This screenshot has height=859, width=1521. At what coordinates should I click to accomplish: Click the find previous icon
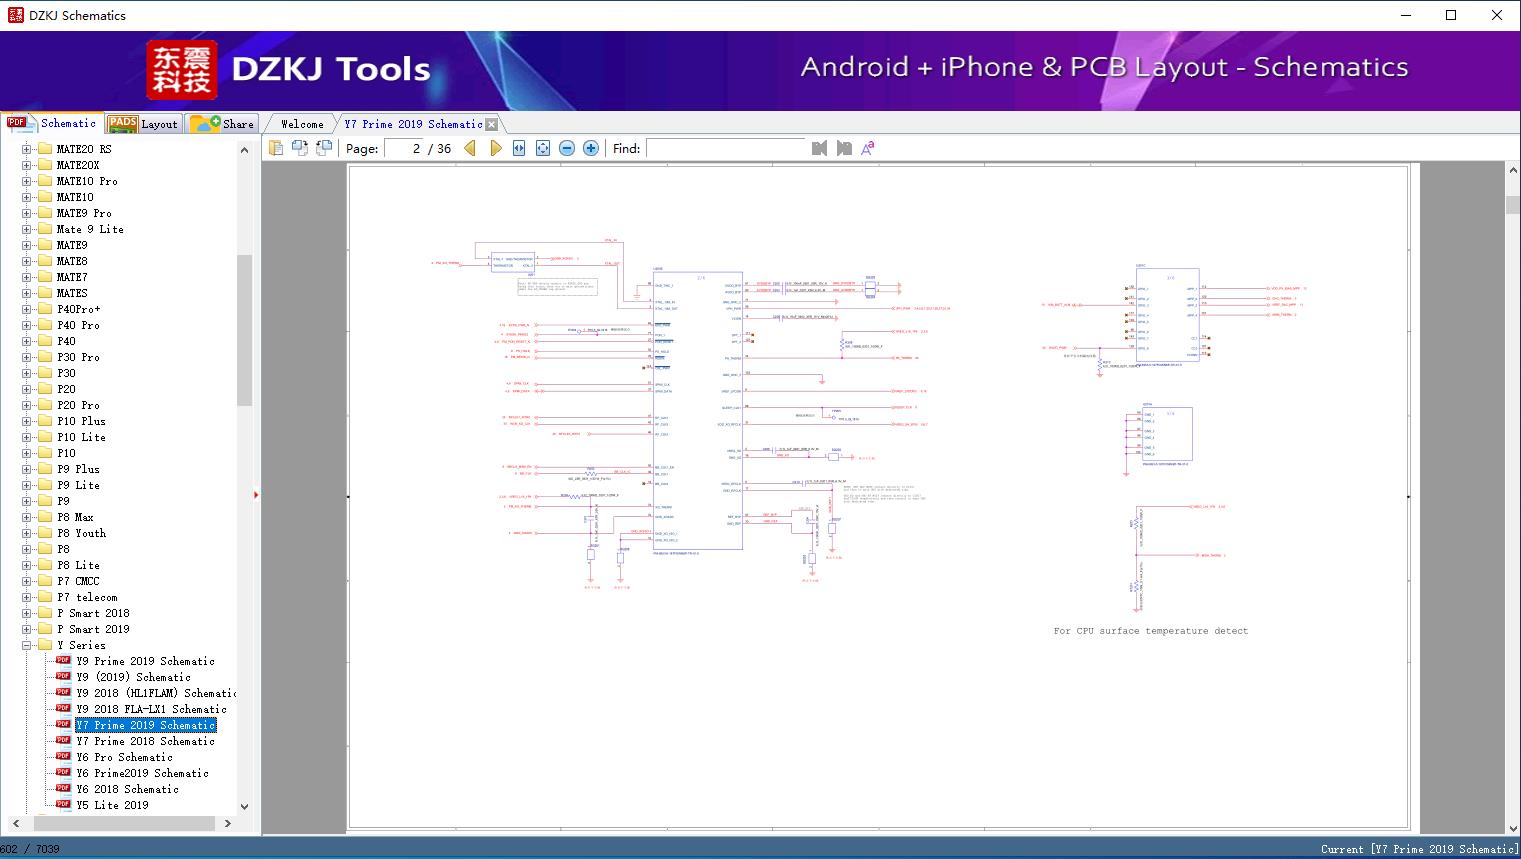pyautogui.click(x=820, y=148)
